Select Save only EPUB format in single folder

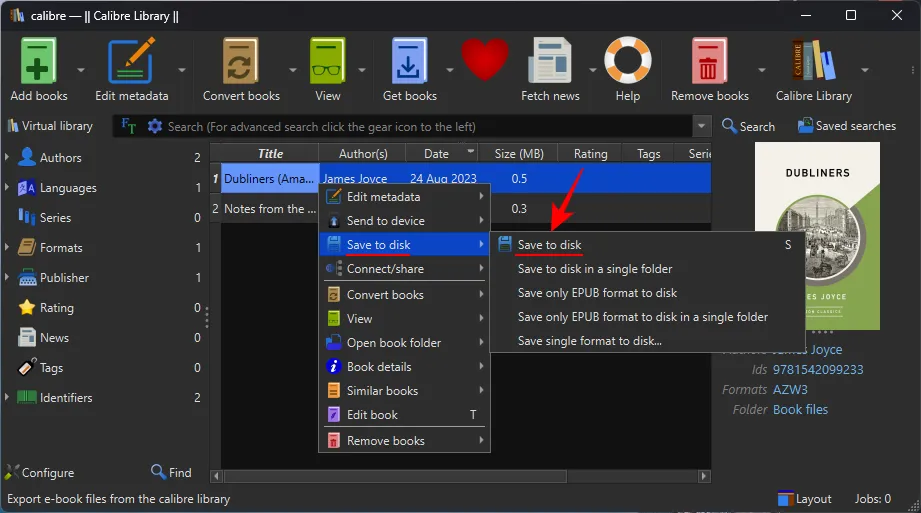tap(647, 317)
